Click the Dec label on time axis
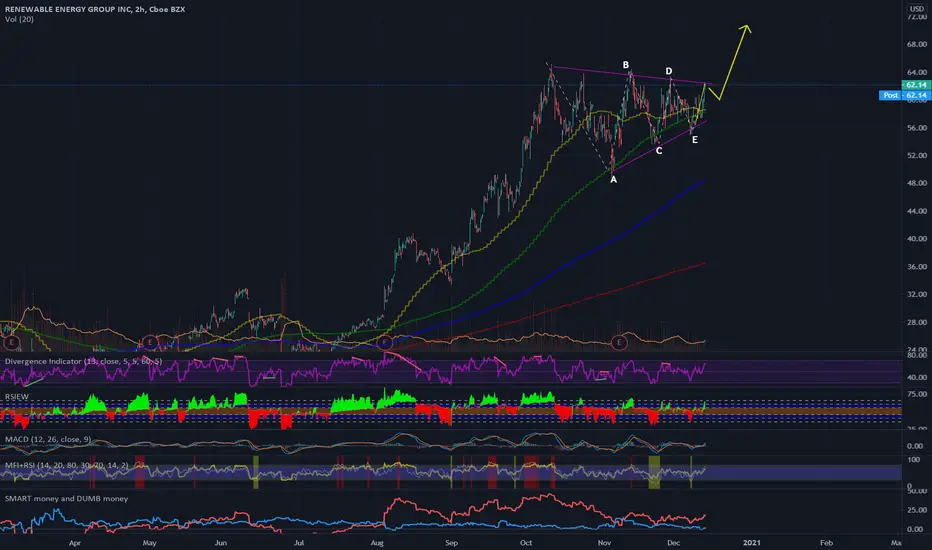 [x=673, y=543]
